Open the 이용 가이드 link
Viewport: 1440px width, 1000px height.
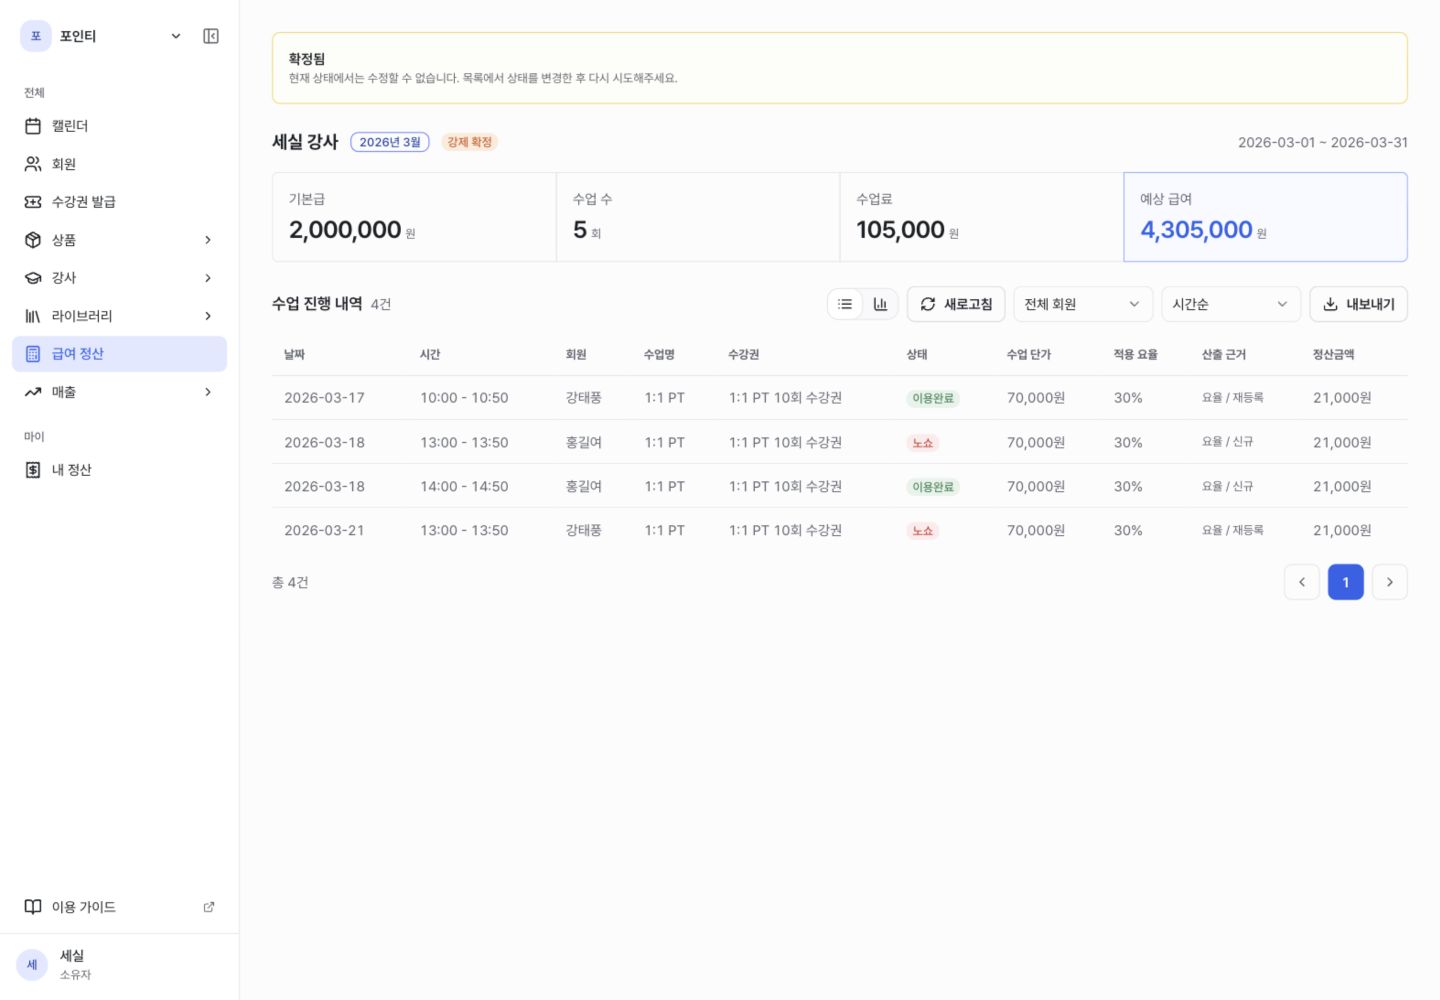(119, 907)
